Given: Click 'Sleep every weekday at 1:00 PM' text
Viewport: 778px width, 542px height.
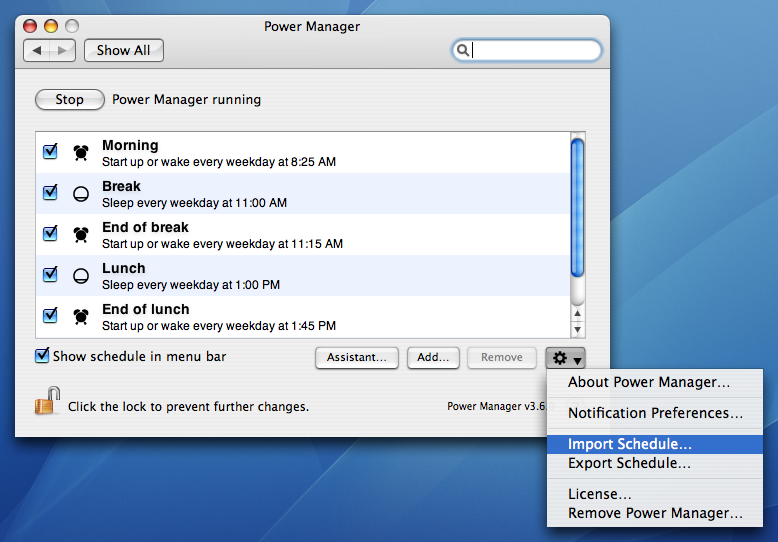Looking at the screenshot, I should click(191, 285).
